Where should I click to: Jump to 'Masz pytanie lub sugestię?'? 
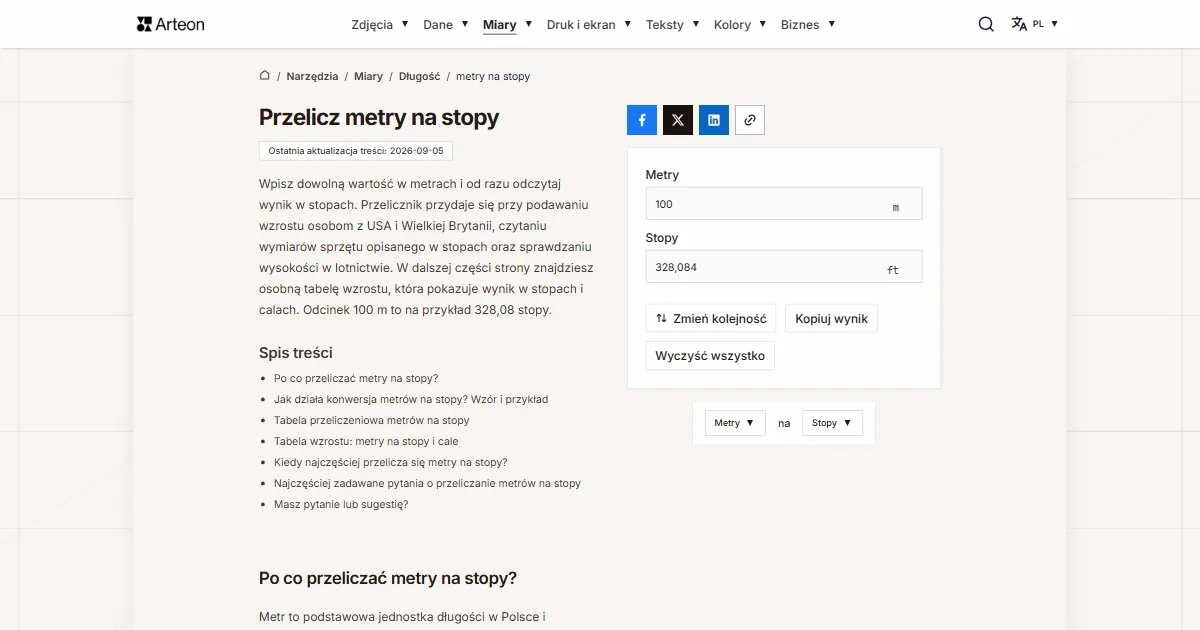tap(341, 504)
